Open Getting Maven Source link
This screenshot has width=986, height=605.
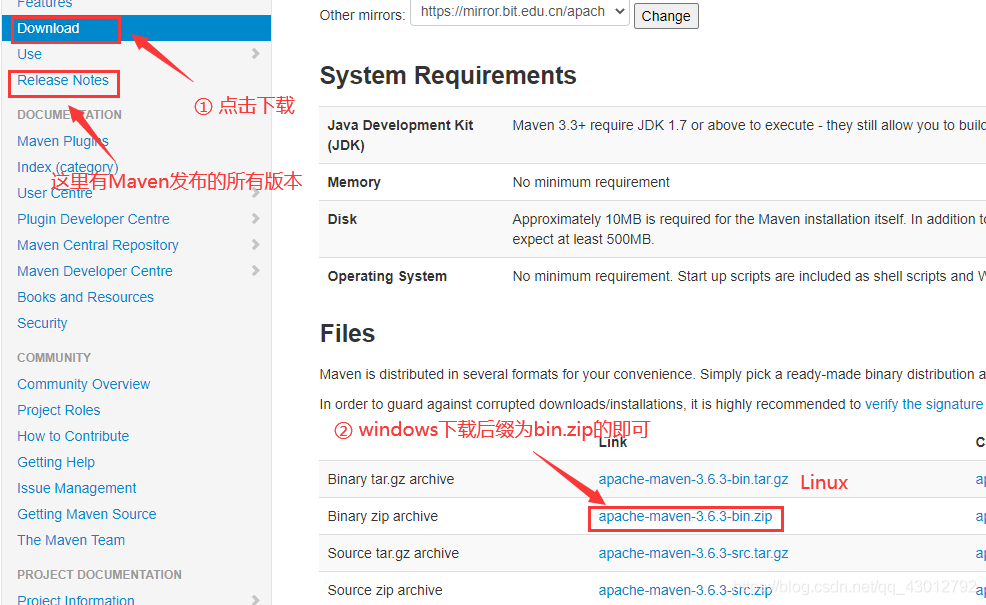click(x=87, y=514)
